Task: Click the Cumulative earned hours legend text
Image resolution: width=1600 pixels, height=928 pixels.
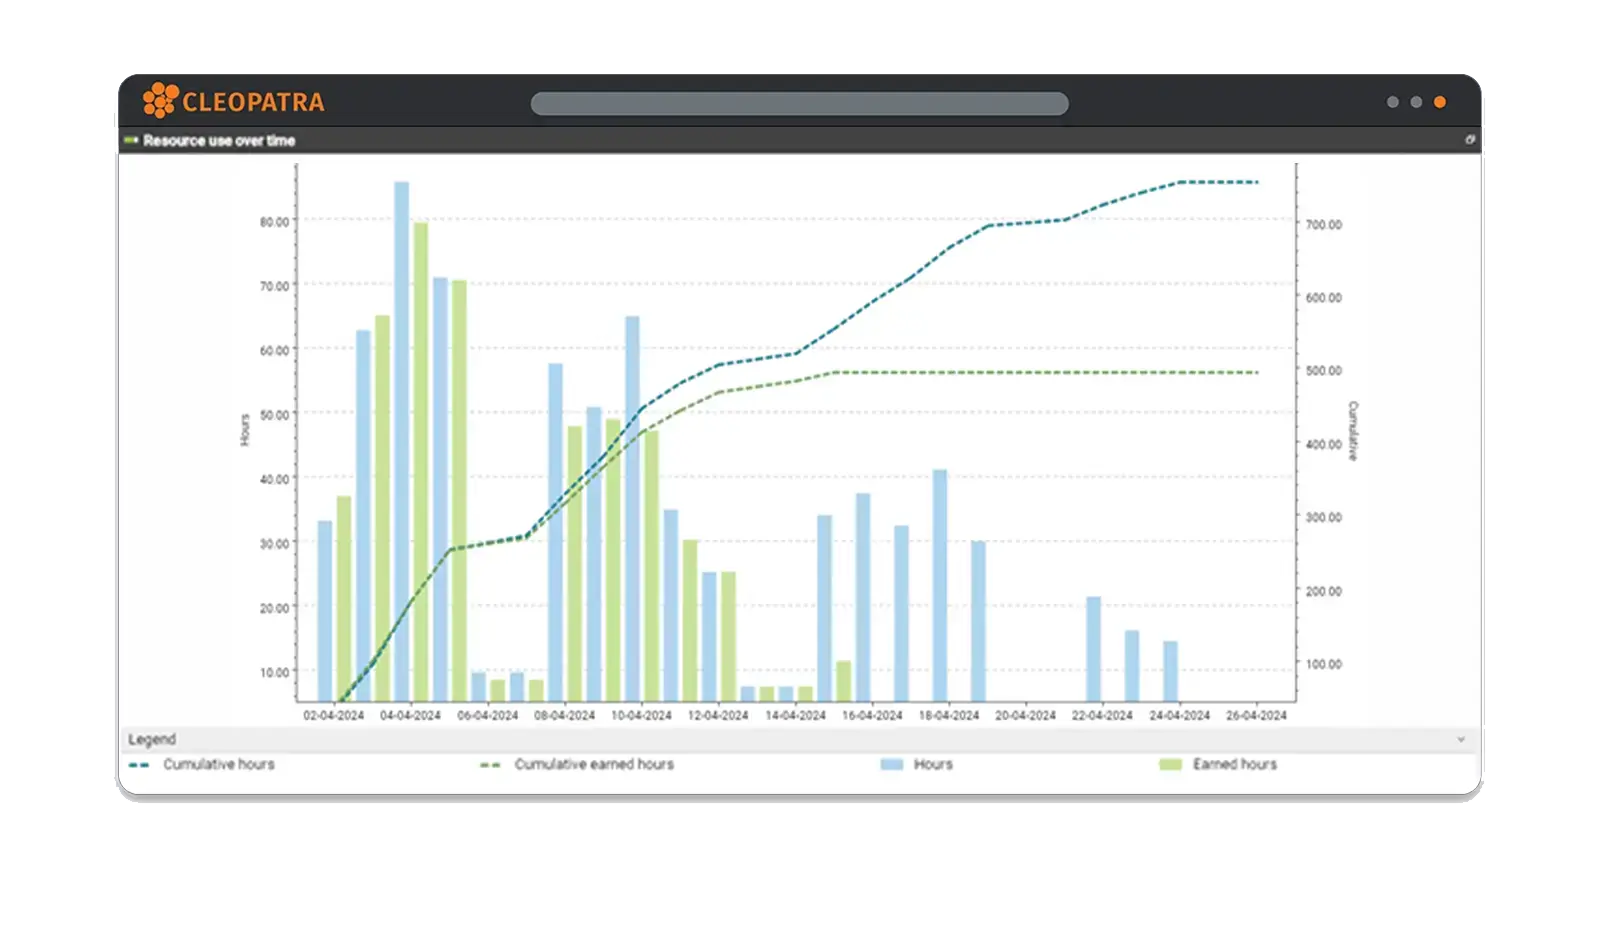Action: point(594,765)
